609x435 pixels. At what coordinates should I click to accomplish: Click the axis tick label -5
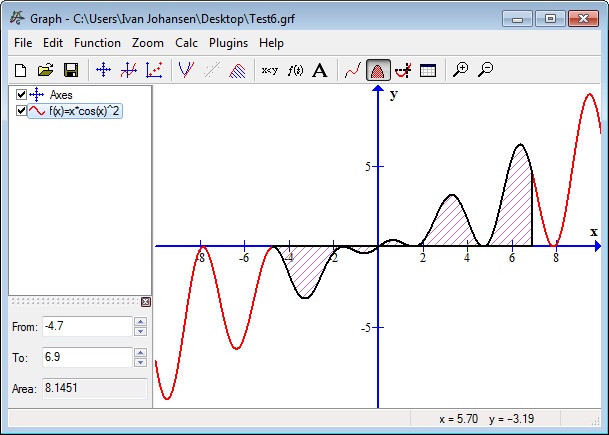coord(366,328)
